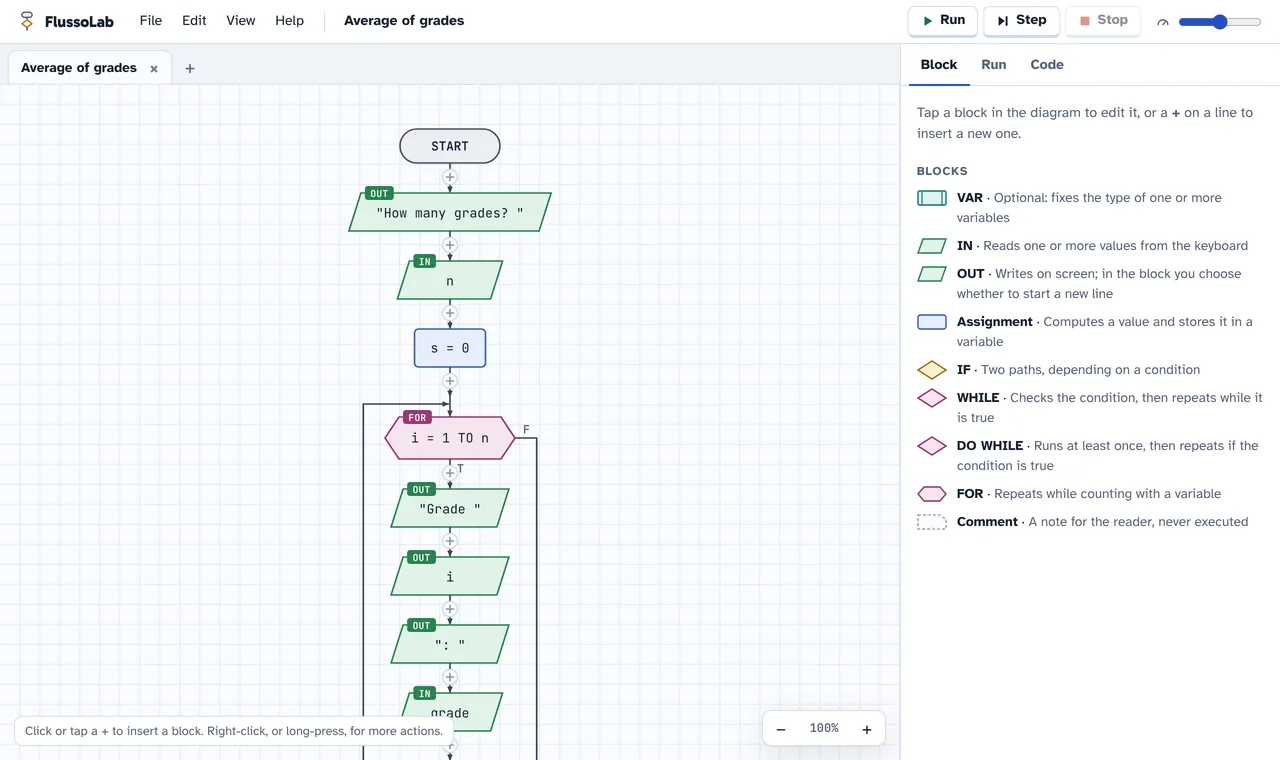Image resolution: width=1280 pixels, height=760 pixels.
Task: Select the s = 0 assignment block
Action: pyautogui.click(x=450, y=348)
